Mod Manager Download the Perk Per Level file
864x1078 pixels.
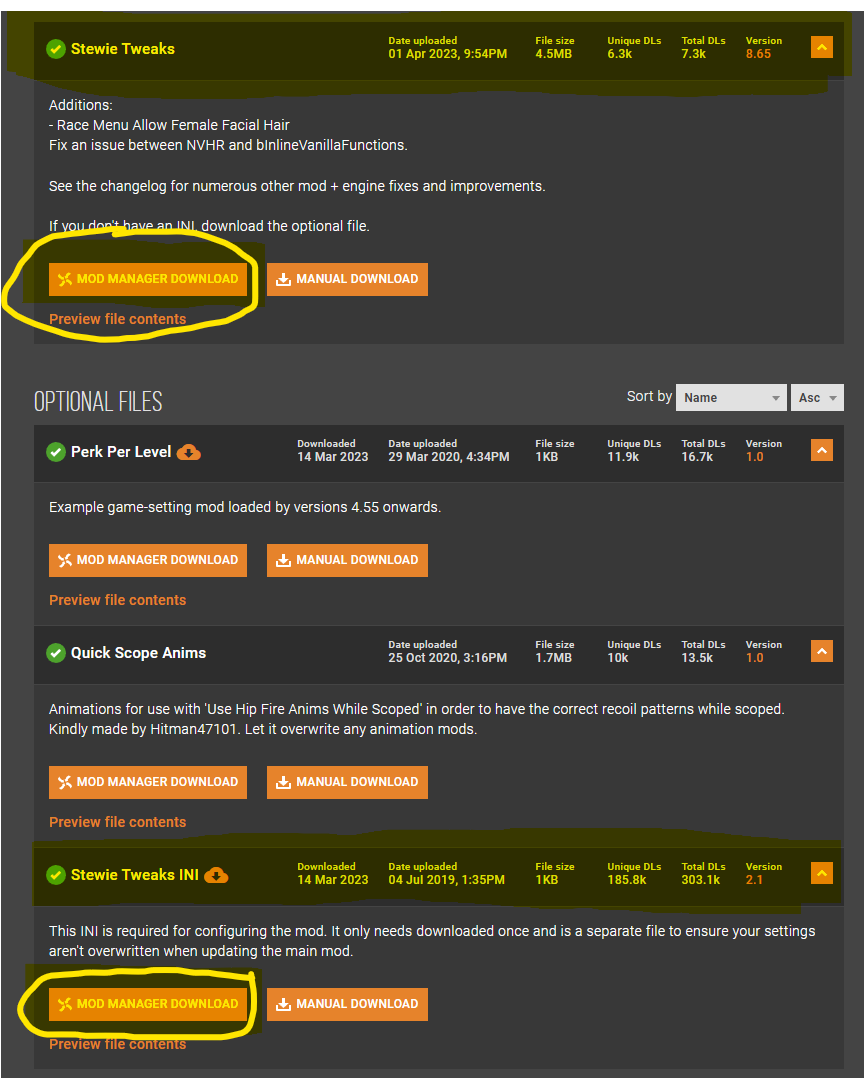click(148, 560)
